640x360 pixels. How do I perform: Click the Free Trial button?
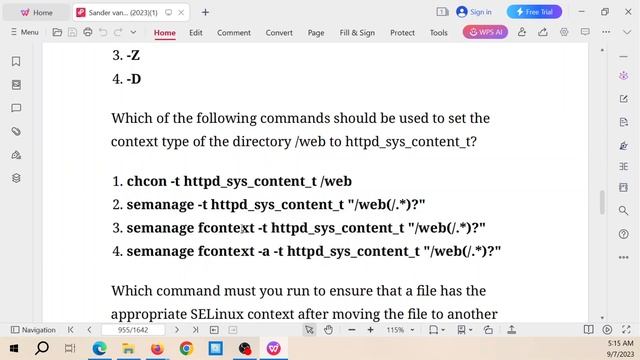(x=534, y=12)
